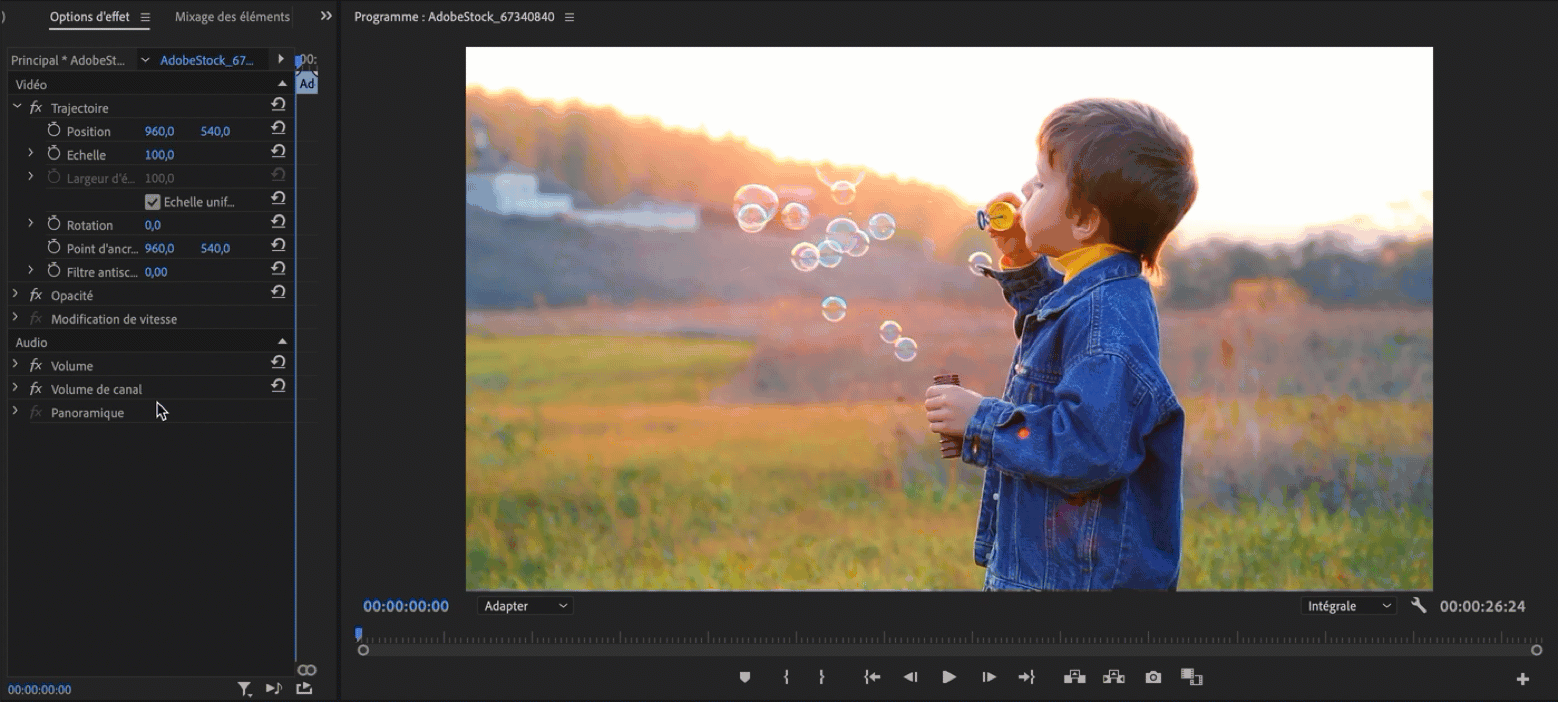Open the AdobeStock_67 sequence clip dropdown

pos(145,60)
